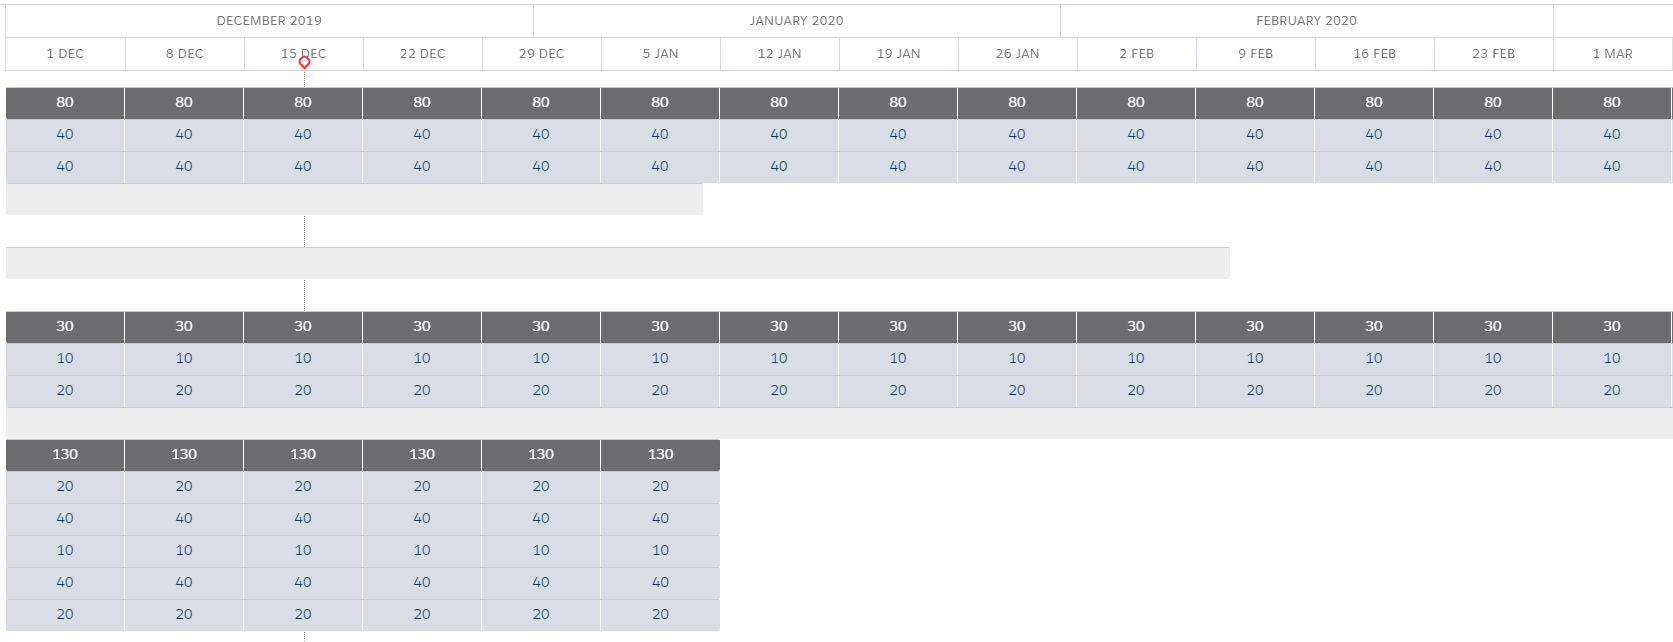Click the 30 total cell under 2 FEB
The image size is (1673, 642).
tap(1136, 326)
